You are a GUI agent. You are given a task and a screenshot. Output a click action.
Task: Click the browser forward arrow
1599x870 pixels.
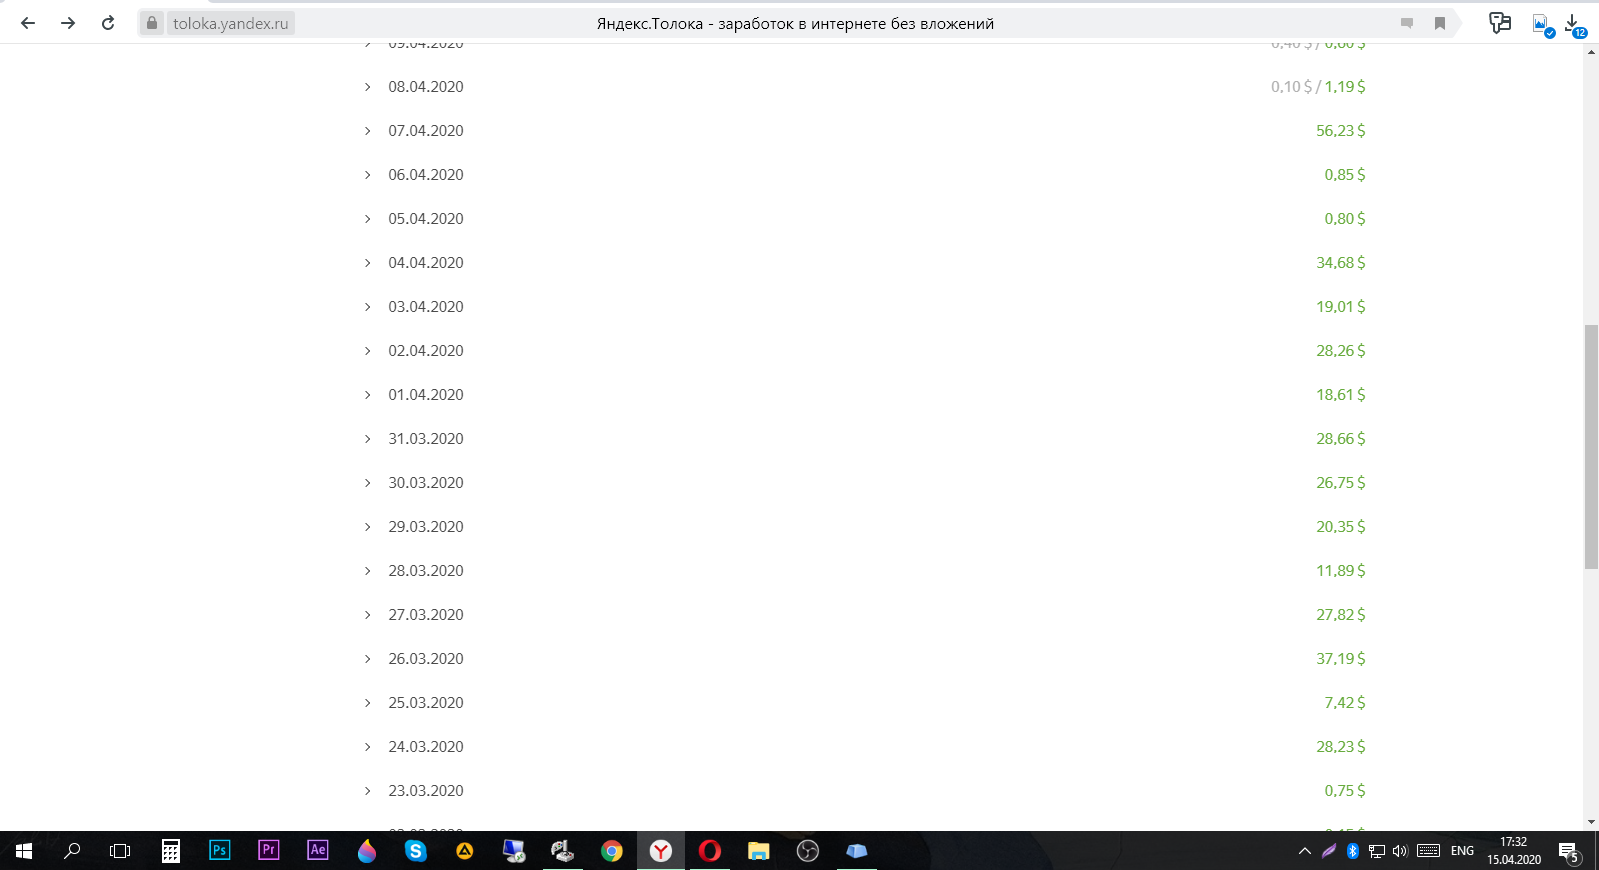68,23
